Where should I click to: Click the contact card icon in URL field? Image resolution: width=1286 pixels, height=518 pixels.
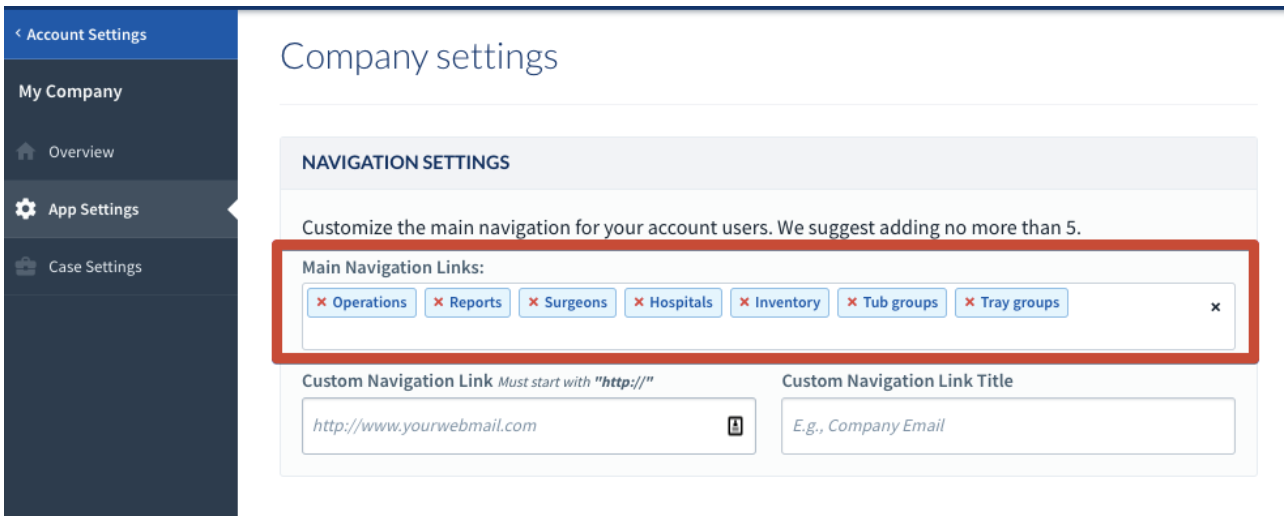tap(735, 426)
